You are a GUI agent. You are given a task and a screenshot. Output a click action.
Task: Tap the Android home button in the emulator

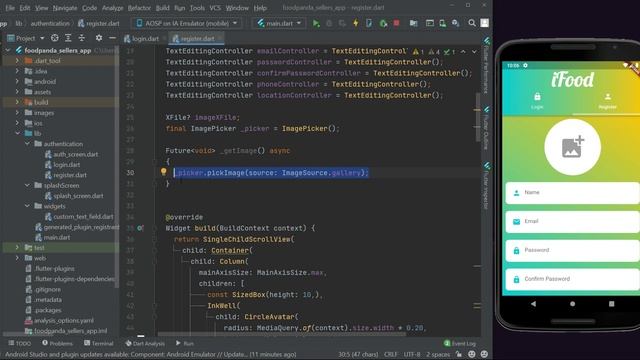572,304
